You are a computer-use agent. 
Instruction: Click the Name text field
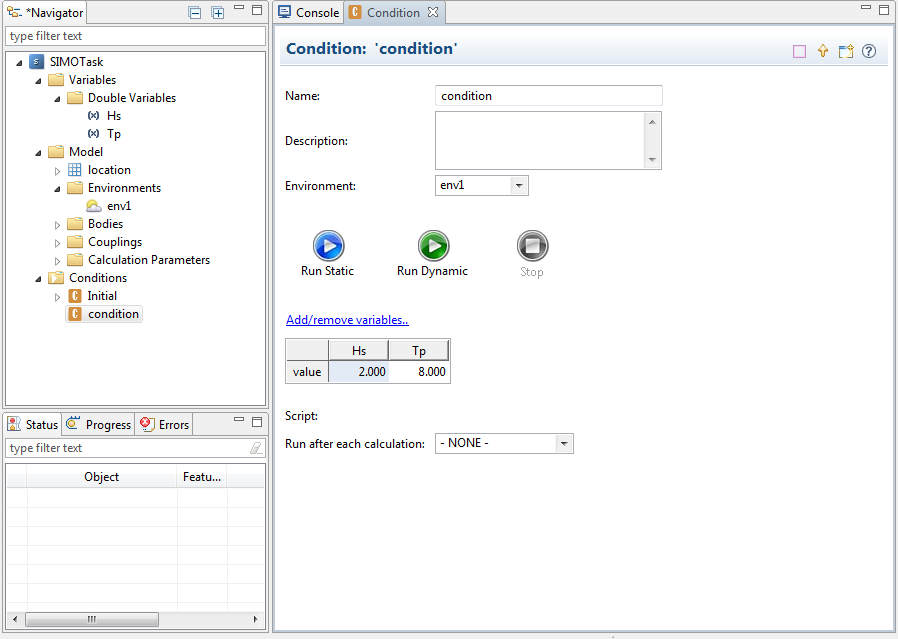tap(549, 96)
